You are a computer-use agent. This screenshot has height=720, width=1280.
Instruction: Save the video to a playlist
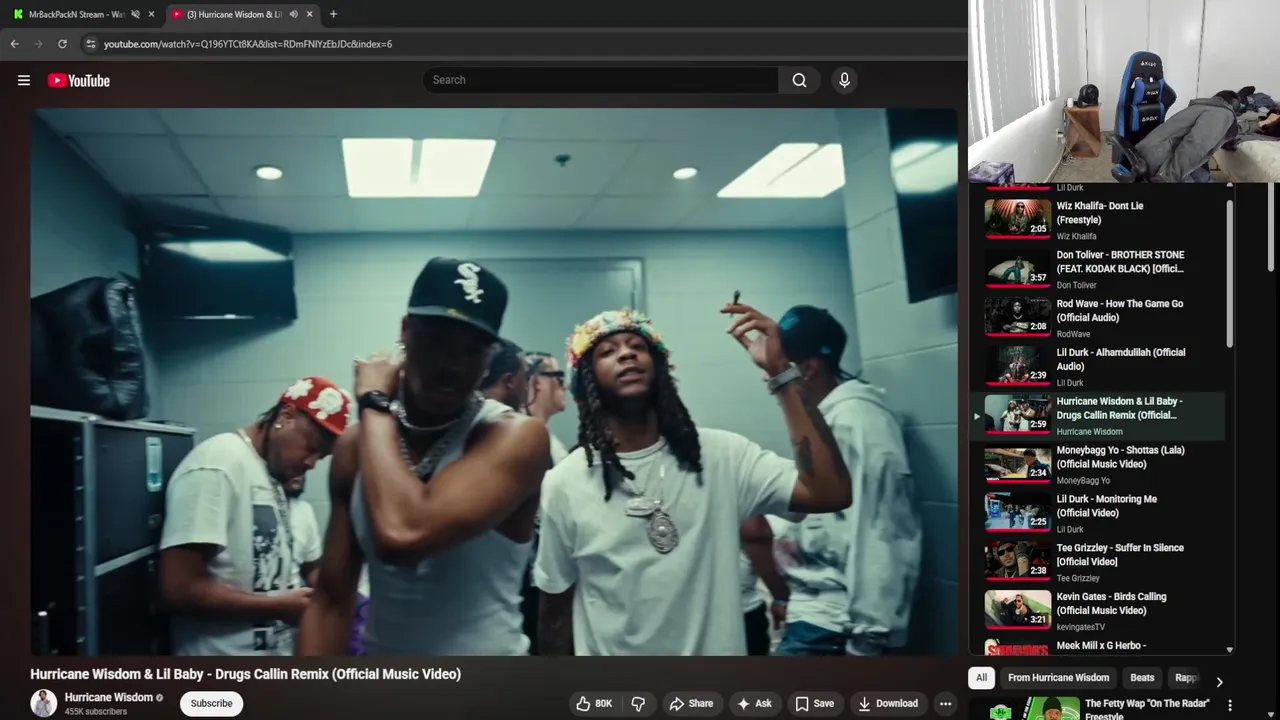814,704
